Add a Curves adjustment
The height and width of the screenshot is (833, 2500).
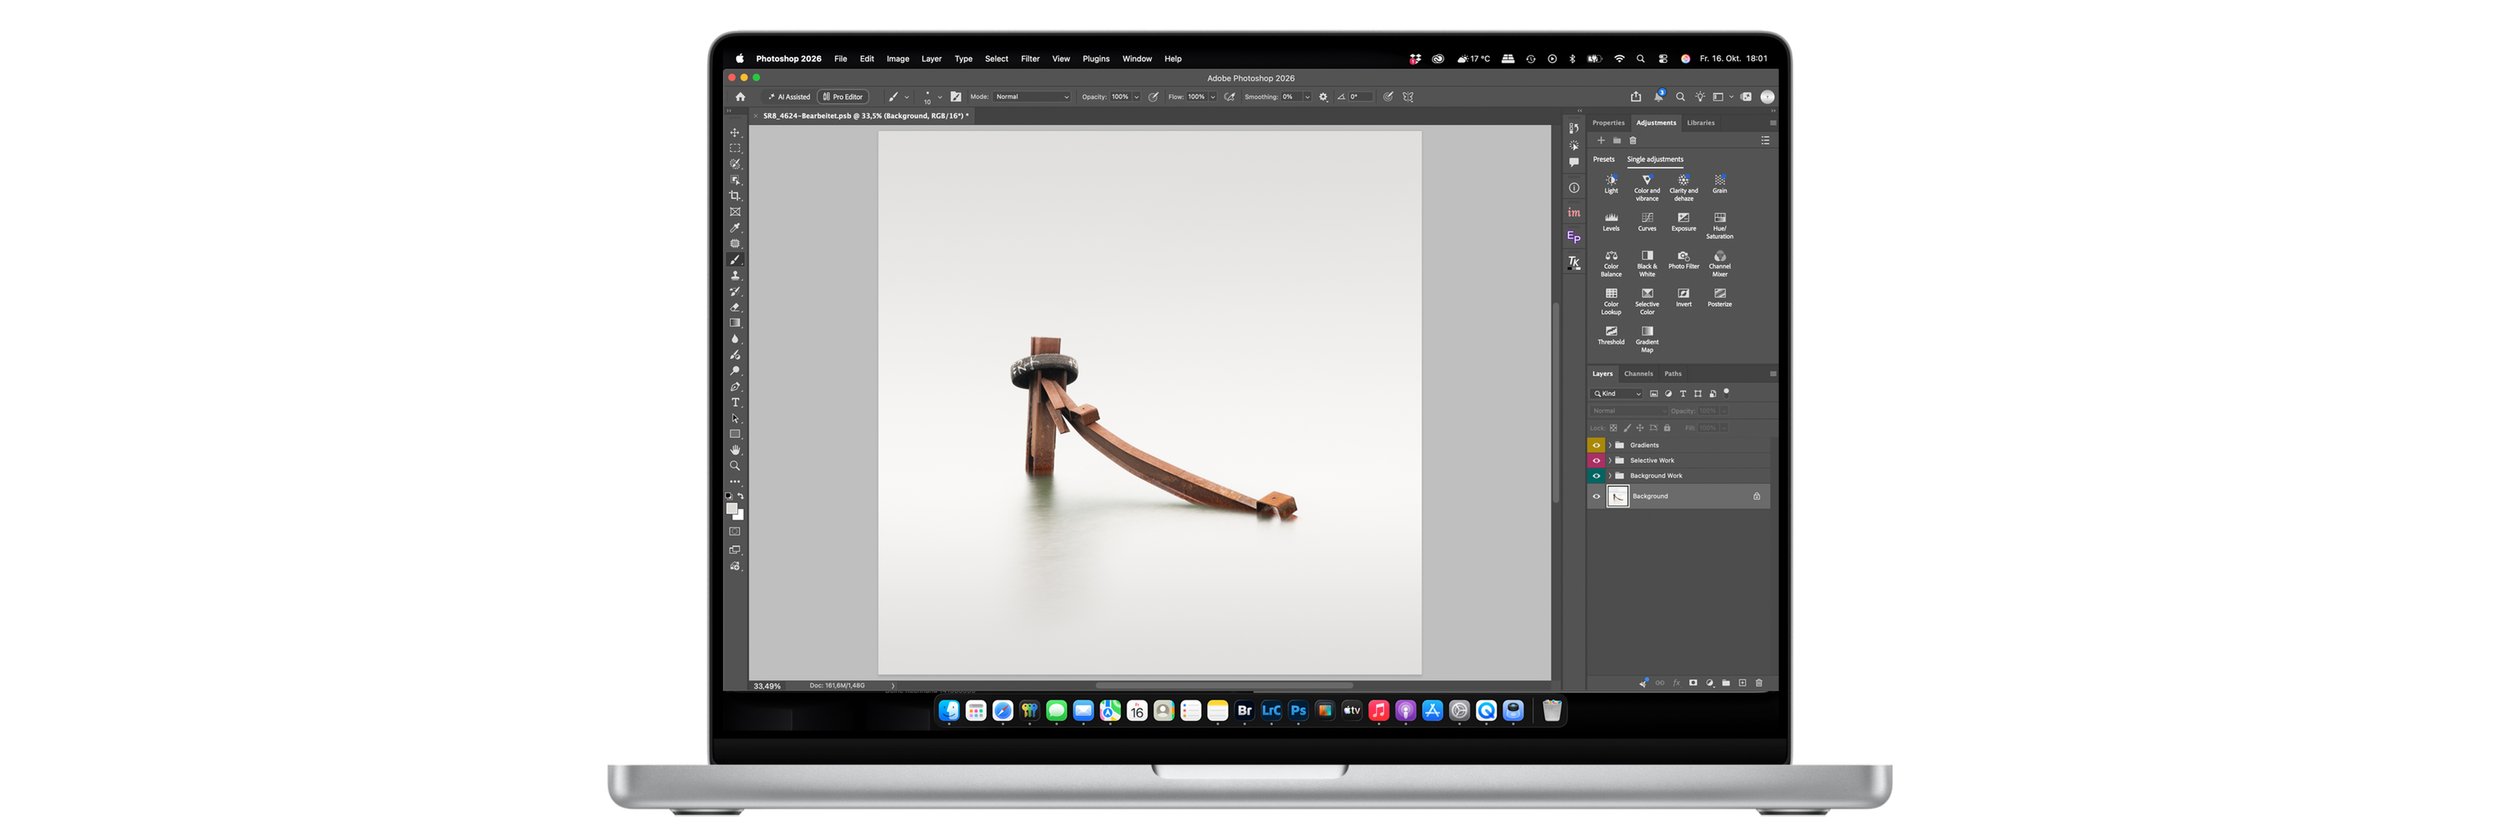click(x=1647, y=221)
